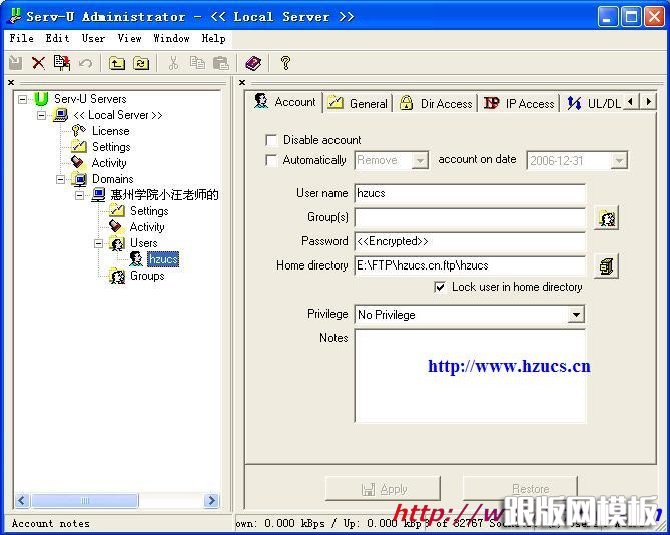Open the Window menu
This screenshot has width=670, height=535.
click(171, 38)
